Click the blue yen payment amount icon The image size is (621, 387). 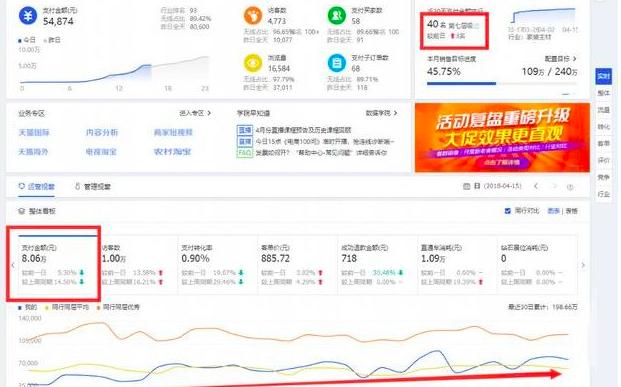(28, 16)
